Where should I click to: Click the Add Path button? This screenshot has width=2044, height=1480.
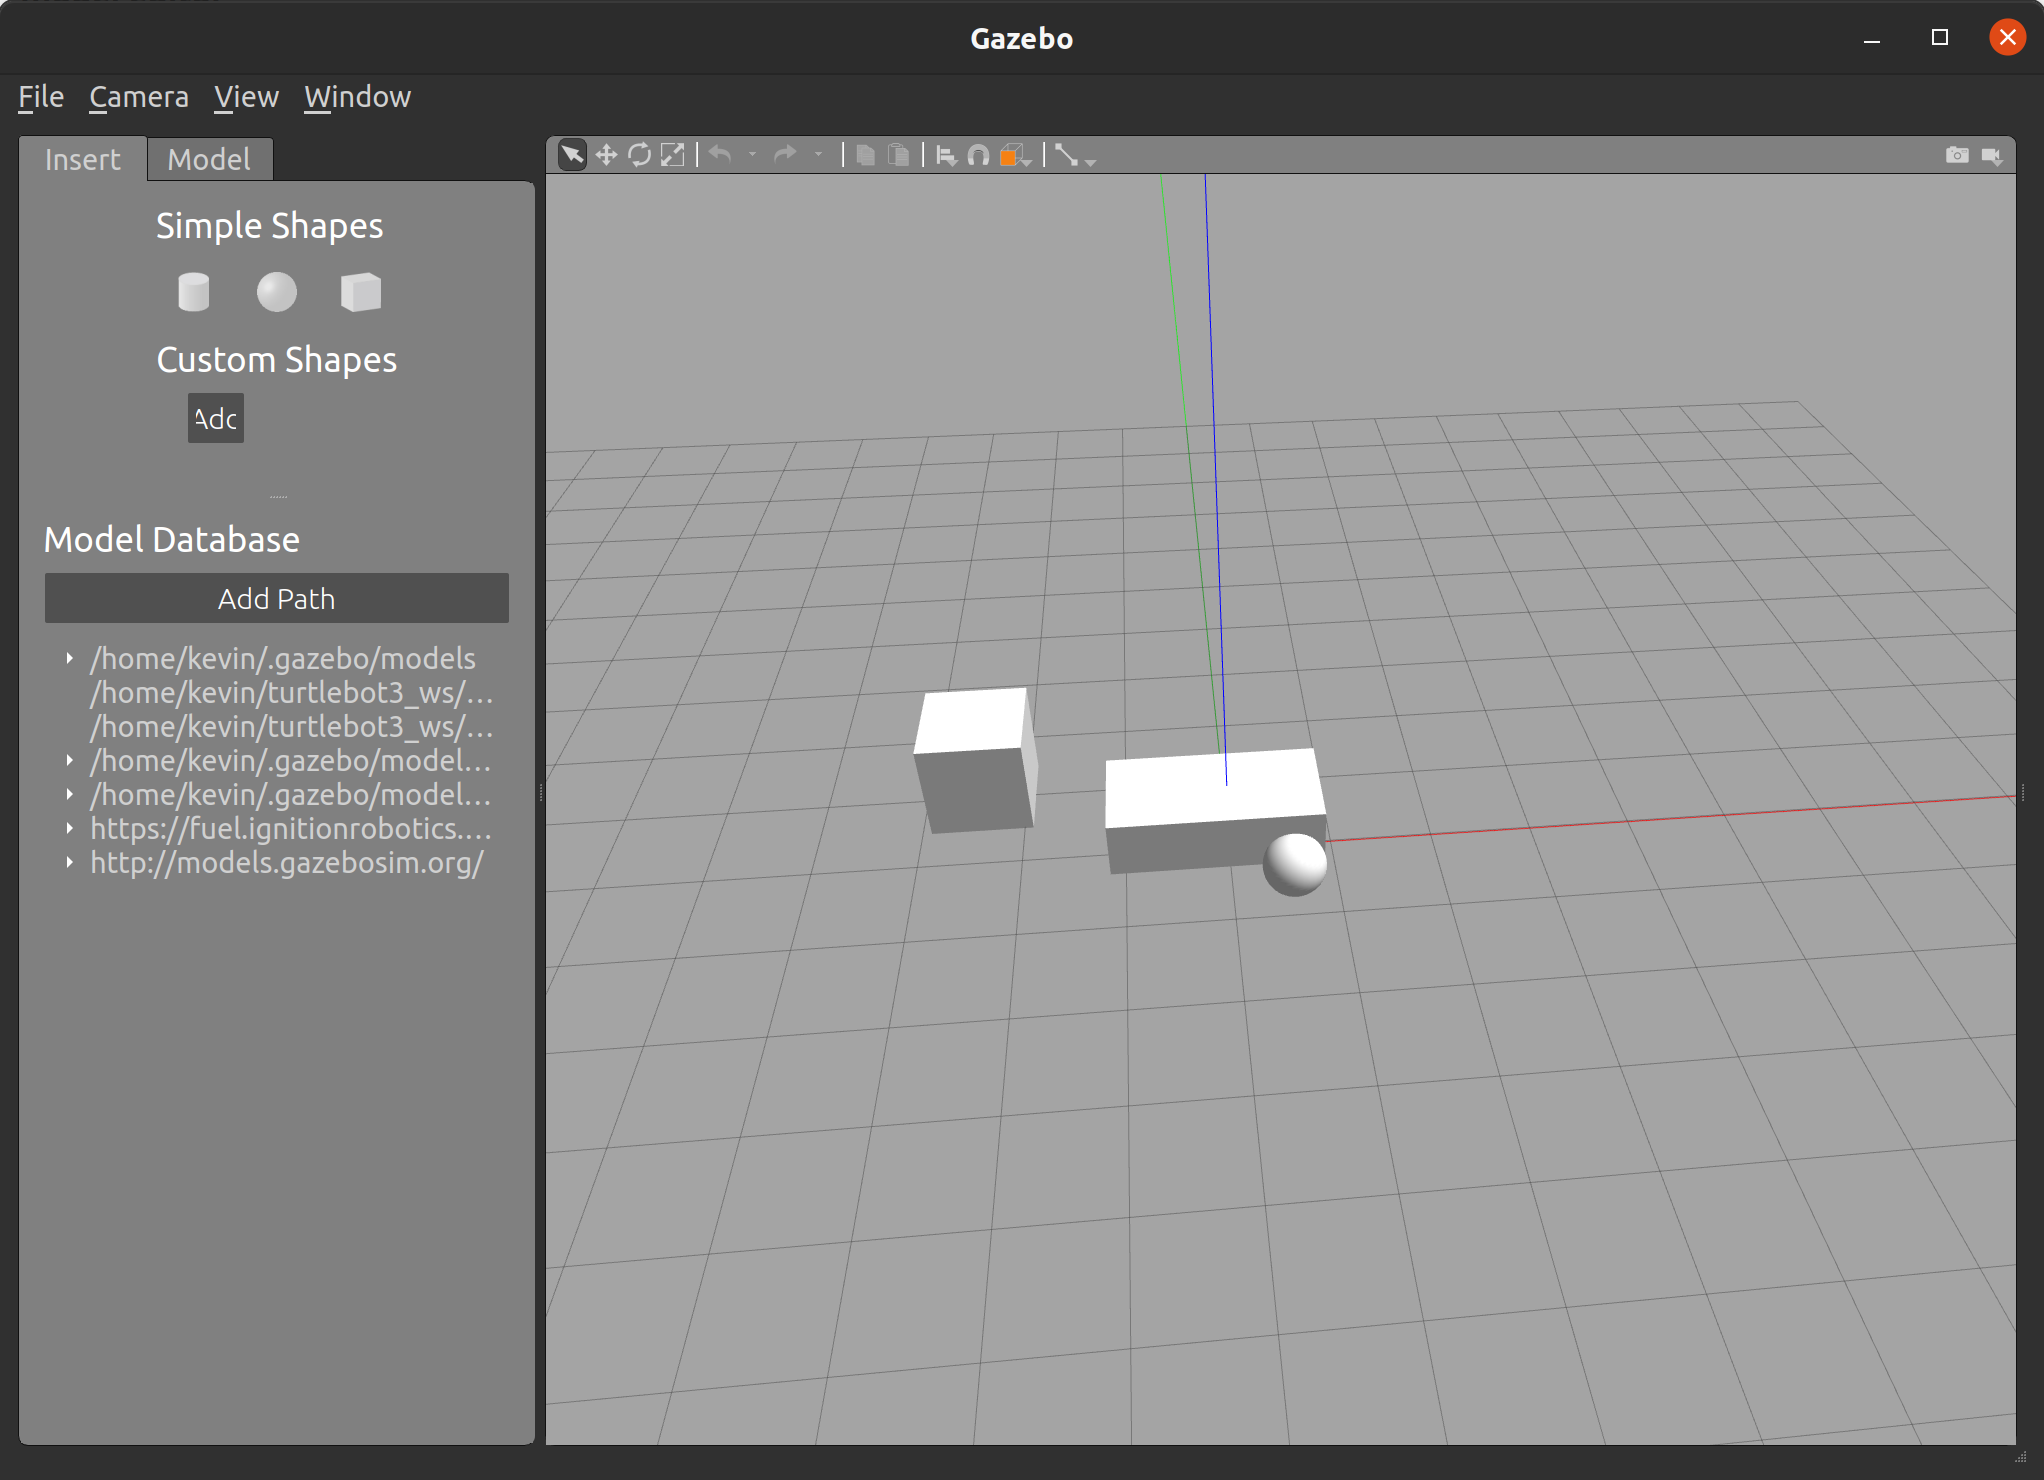(276, 598)
